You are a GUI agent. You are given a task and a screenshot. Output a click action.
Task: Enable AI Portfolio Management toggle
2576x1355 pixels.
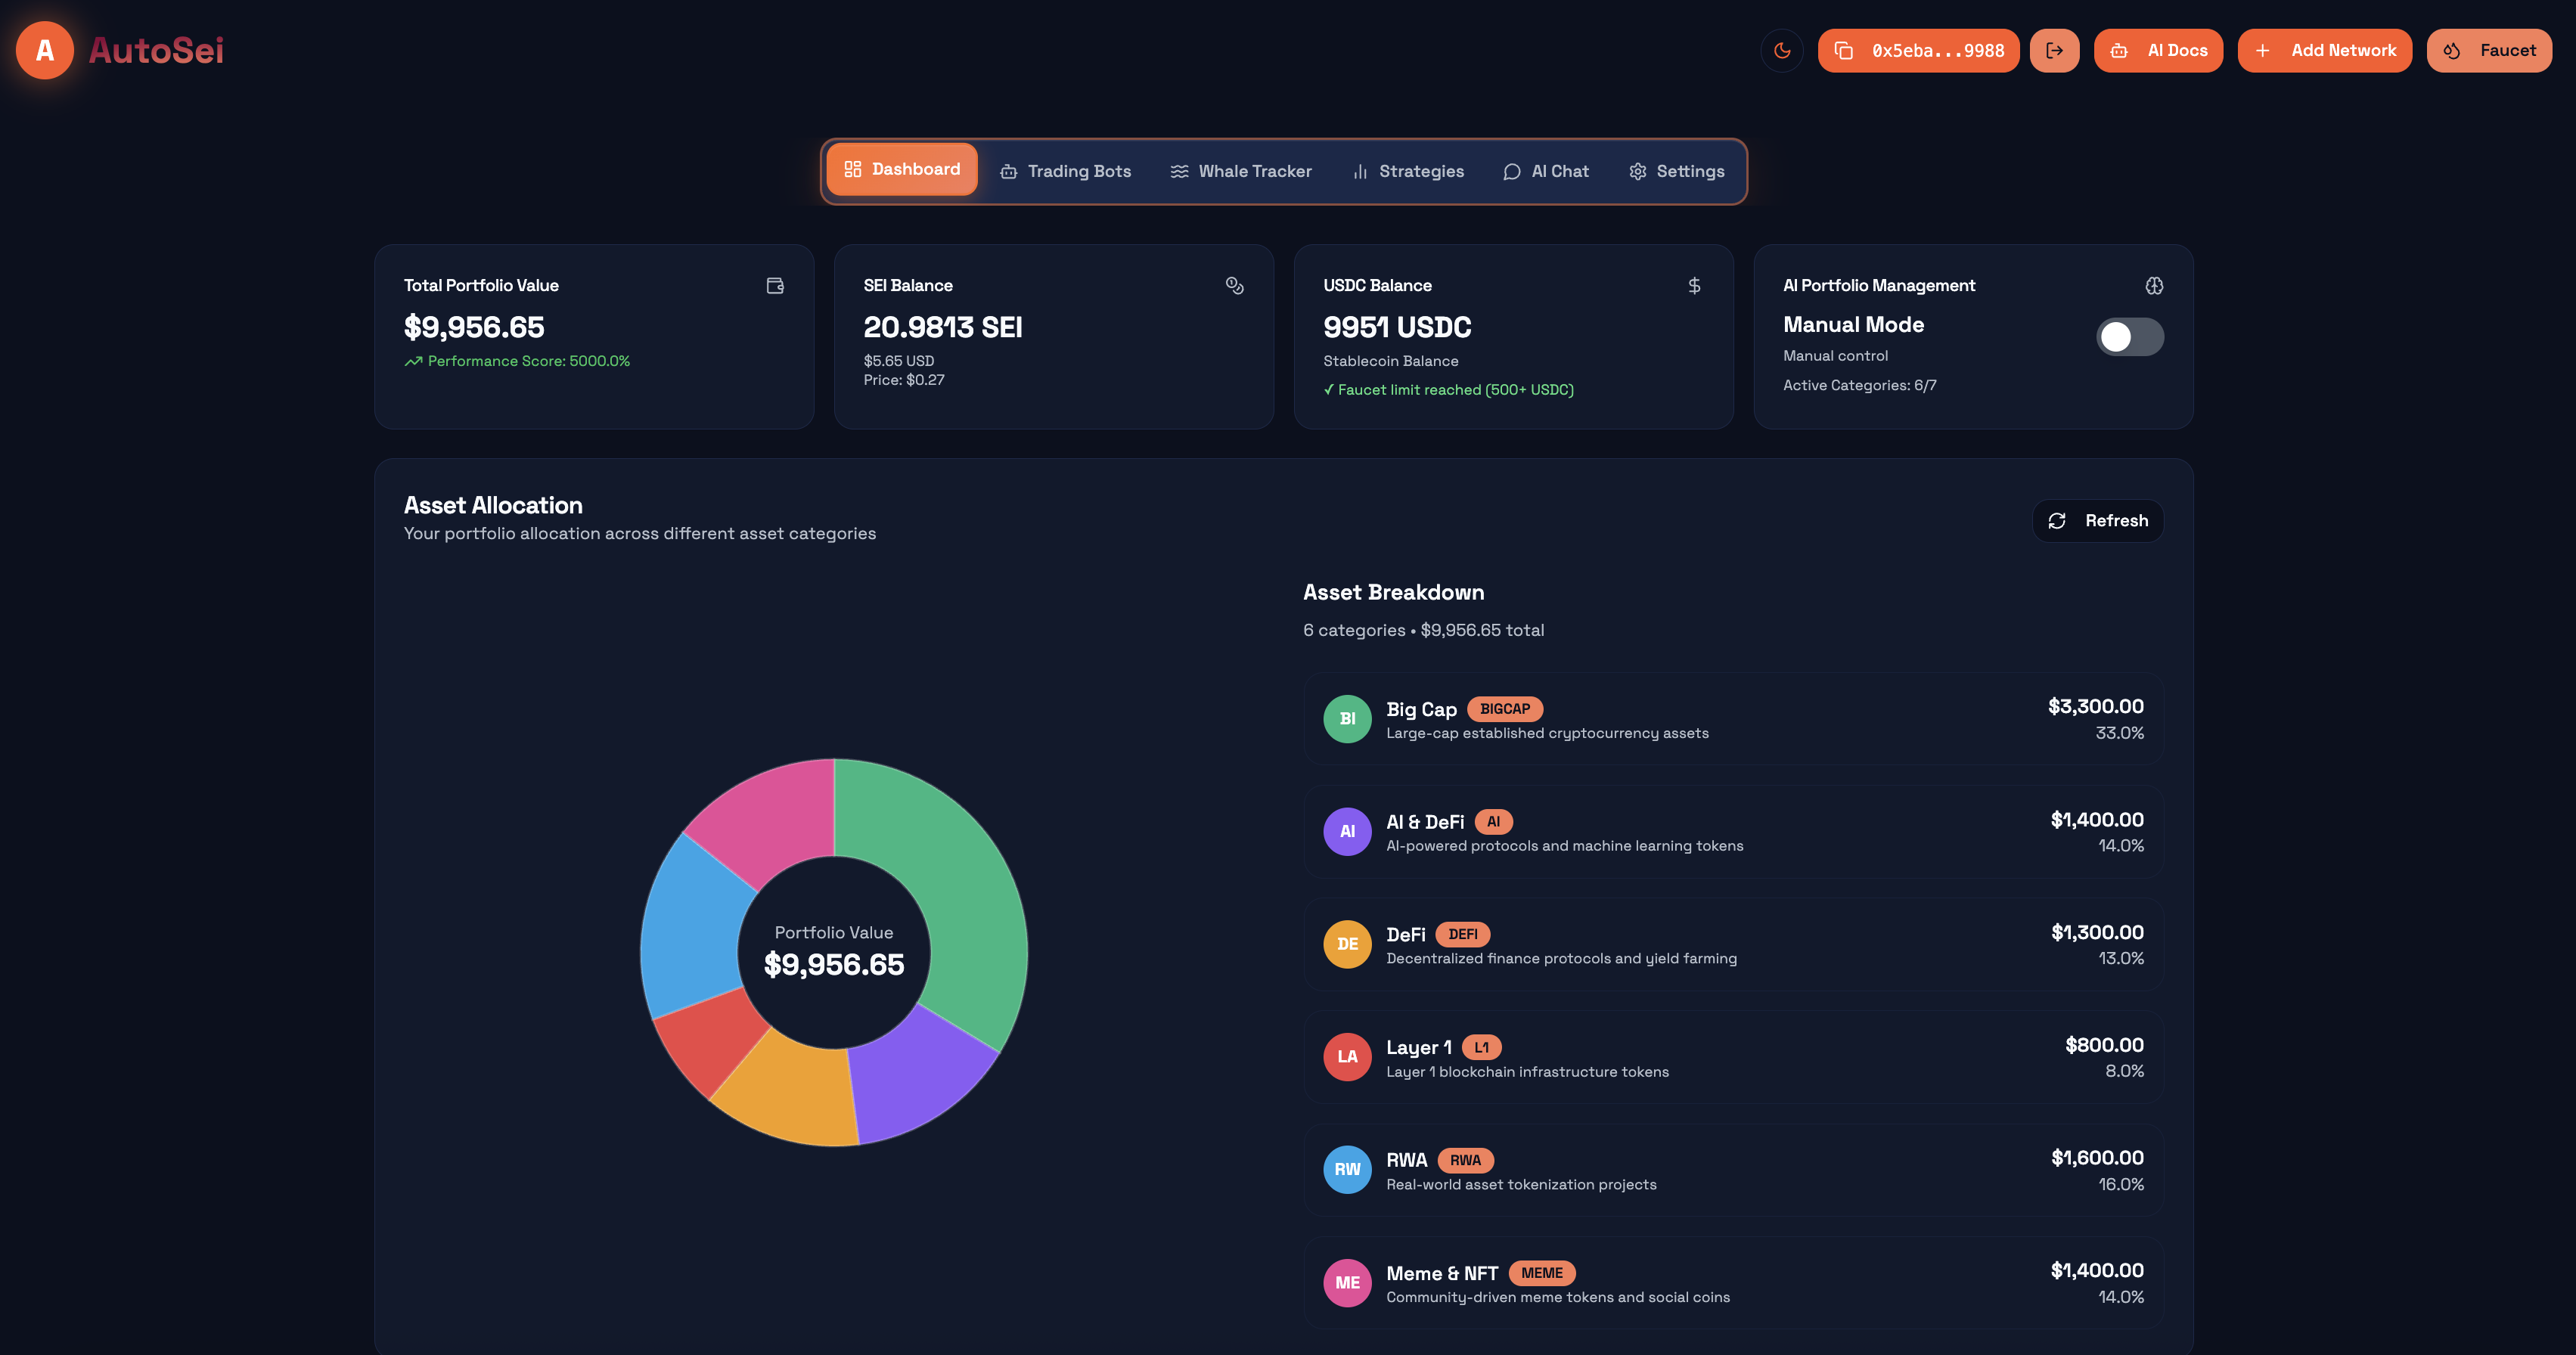(2129, 337)
